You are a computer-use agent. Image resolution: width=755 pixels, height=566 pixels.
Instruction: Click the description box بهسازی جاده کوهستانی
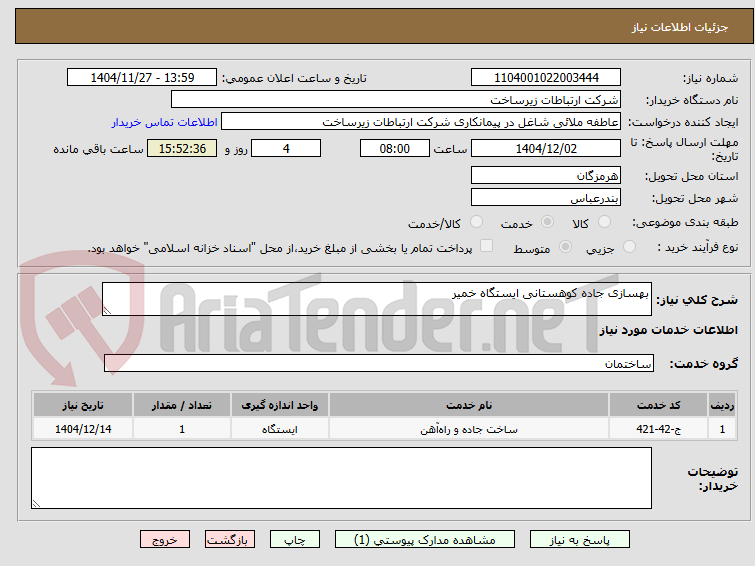click(377, 299)
